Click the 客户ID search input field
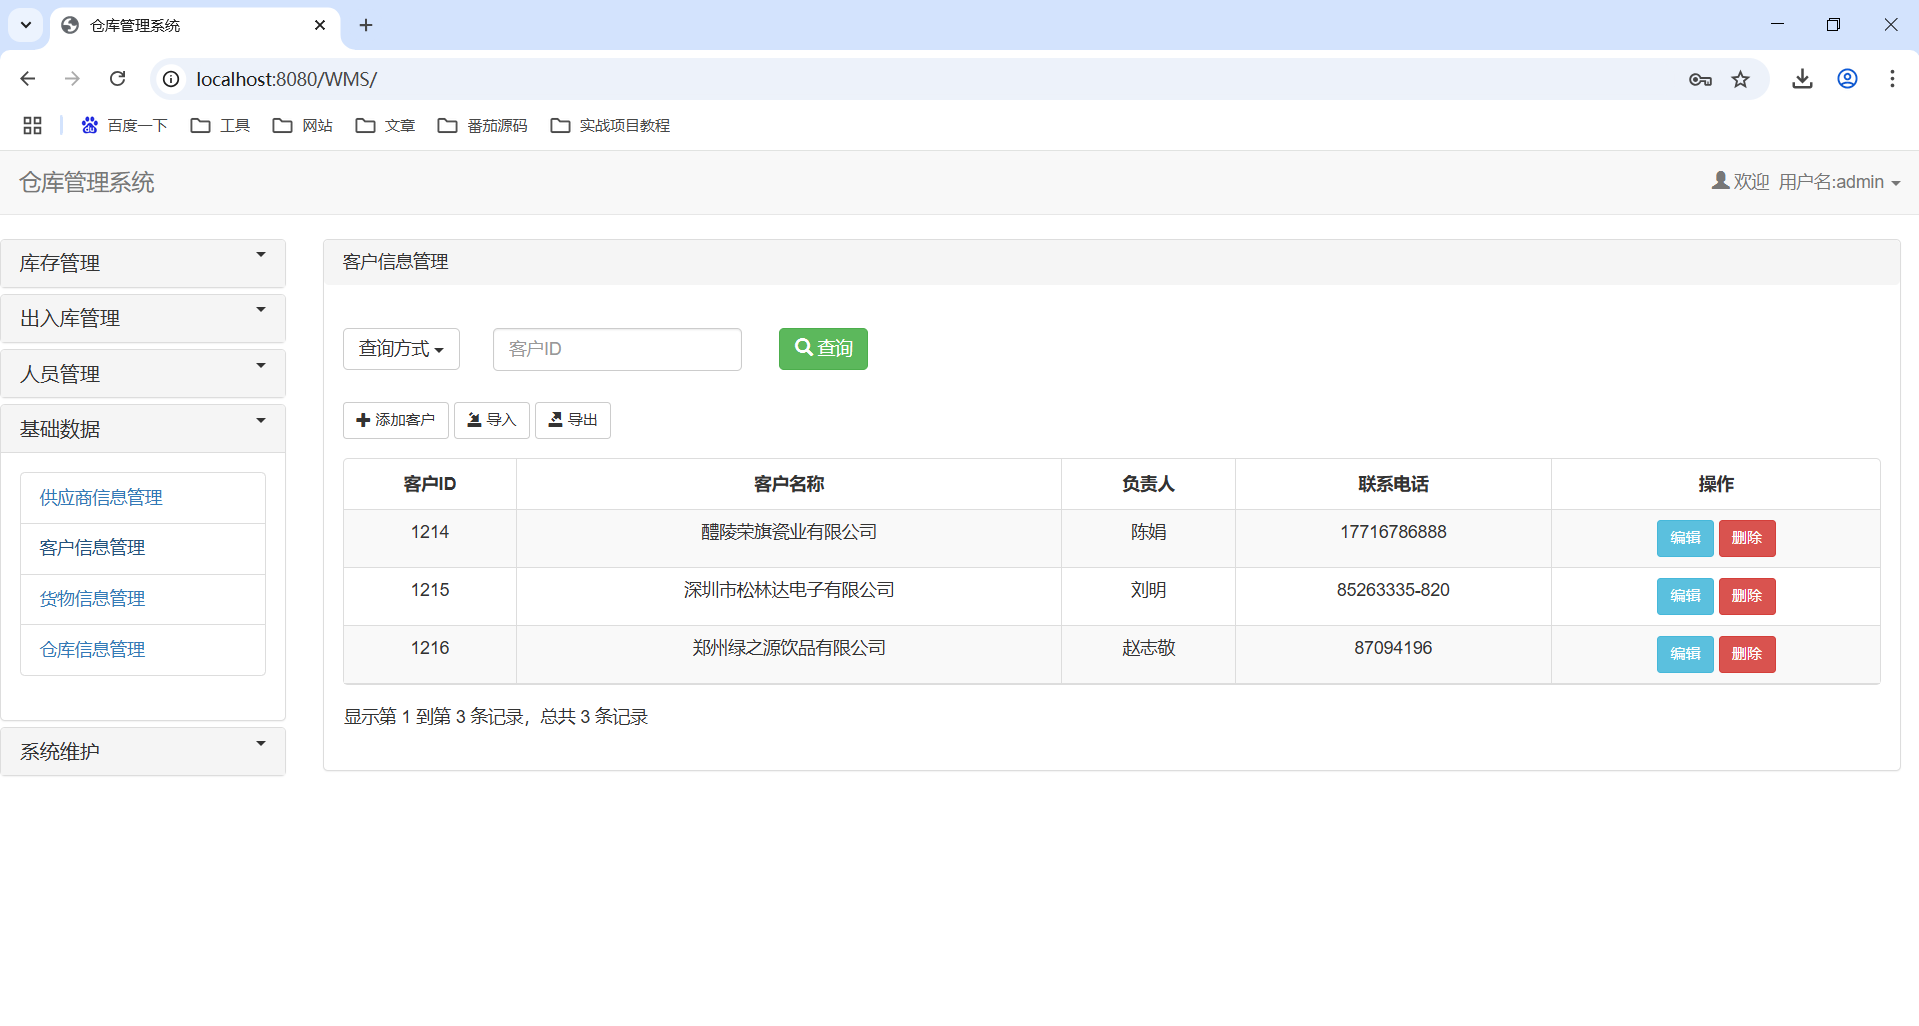 pos(617,349)
